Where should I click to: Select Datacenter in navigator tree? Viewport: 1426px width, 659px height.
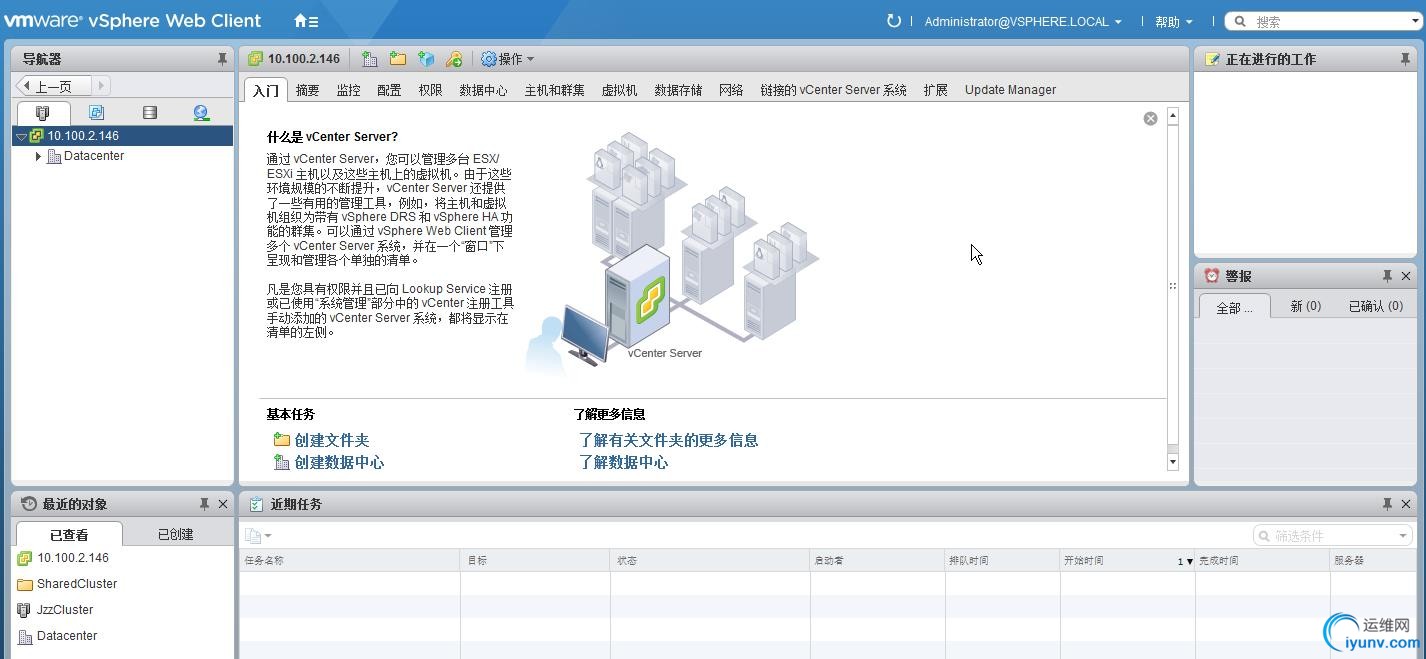click(x=94, y=156)
